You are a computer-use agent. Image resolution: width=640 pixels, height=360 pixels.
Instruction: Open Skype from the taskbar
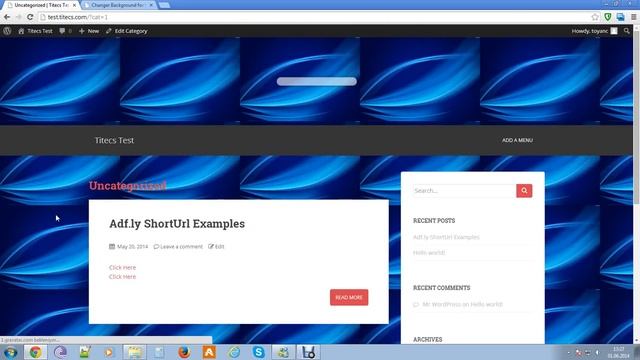[x=258, y=352]
